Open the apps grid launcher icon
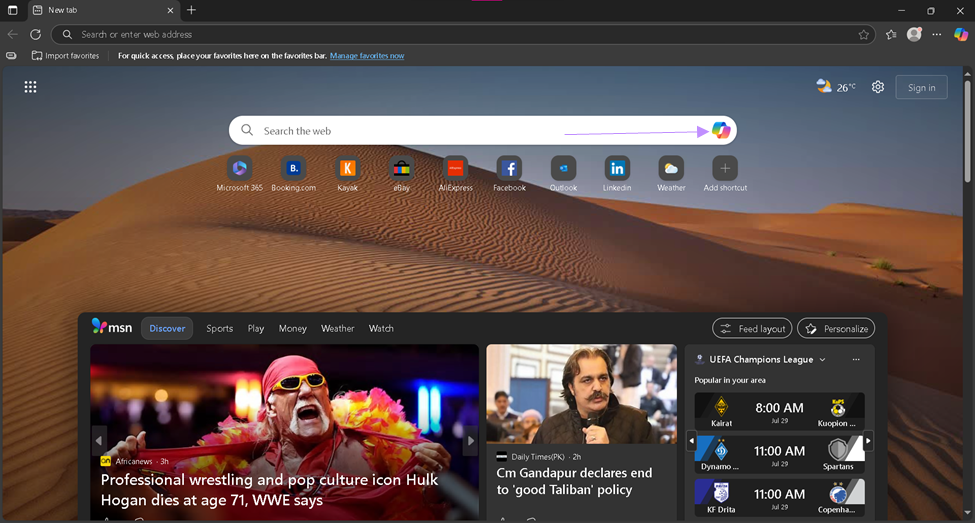 point(30,87)
